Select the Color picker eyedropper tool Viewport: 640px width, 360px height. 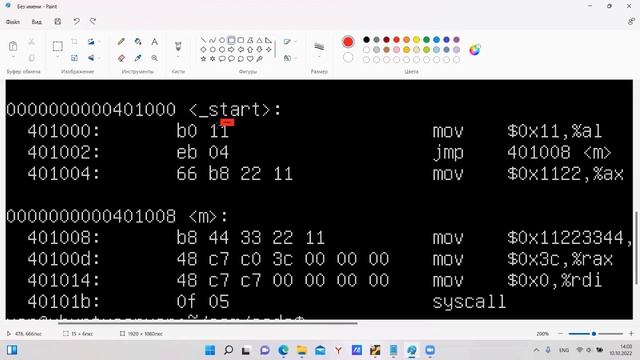tap(138, 58)
